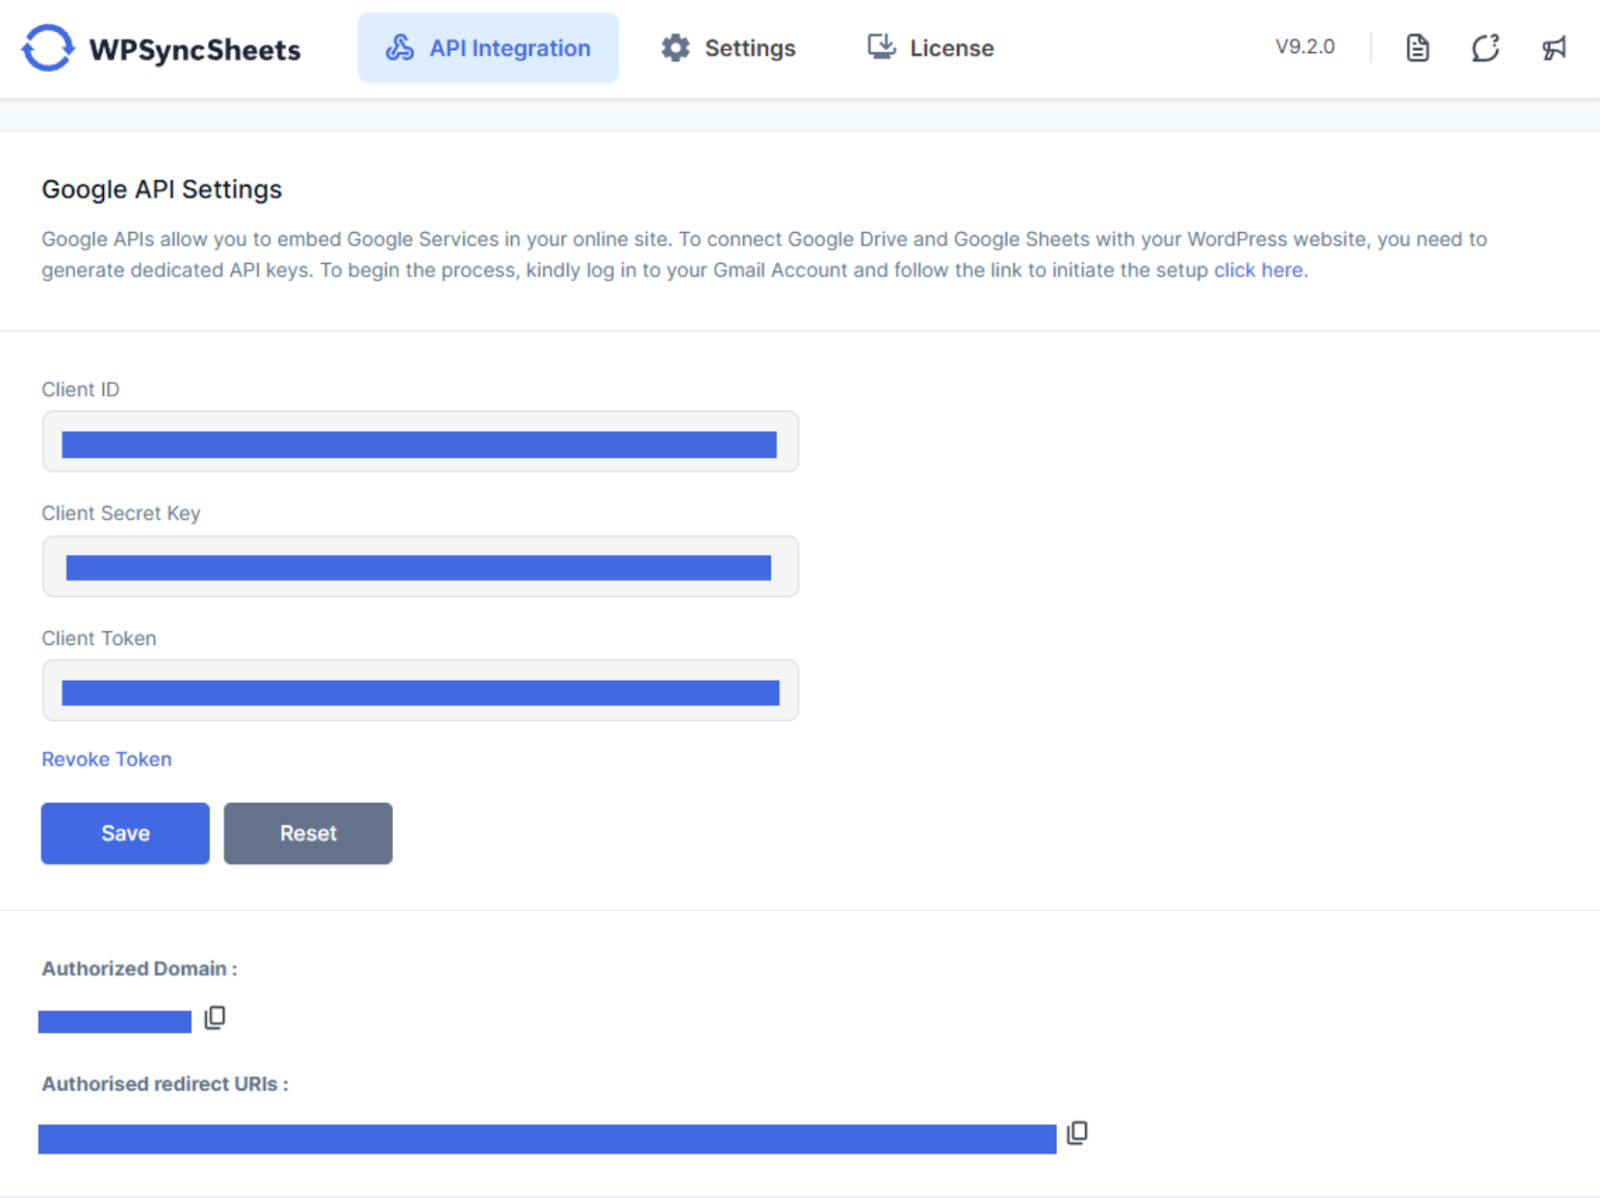Viewport: 1600px width, 1198px height.
Task: Switch to the API Integration tab
Action: [488, 48]
